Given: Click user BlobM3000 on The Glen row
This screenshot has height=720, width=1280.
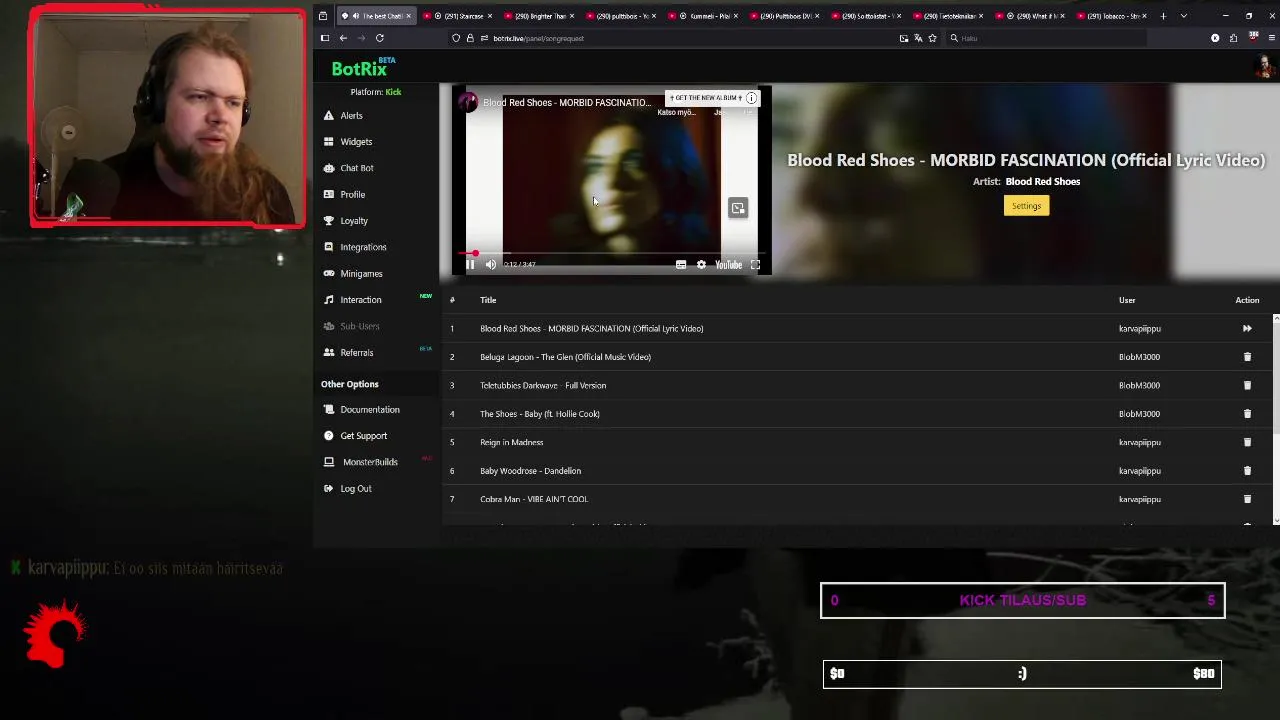Looking at the screenshot, I should 1139,357.
